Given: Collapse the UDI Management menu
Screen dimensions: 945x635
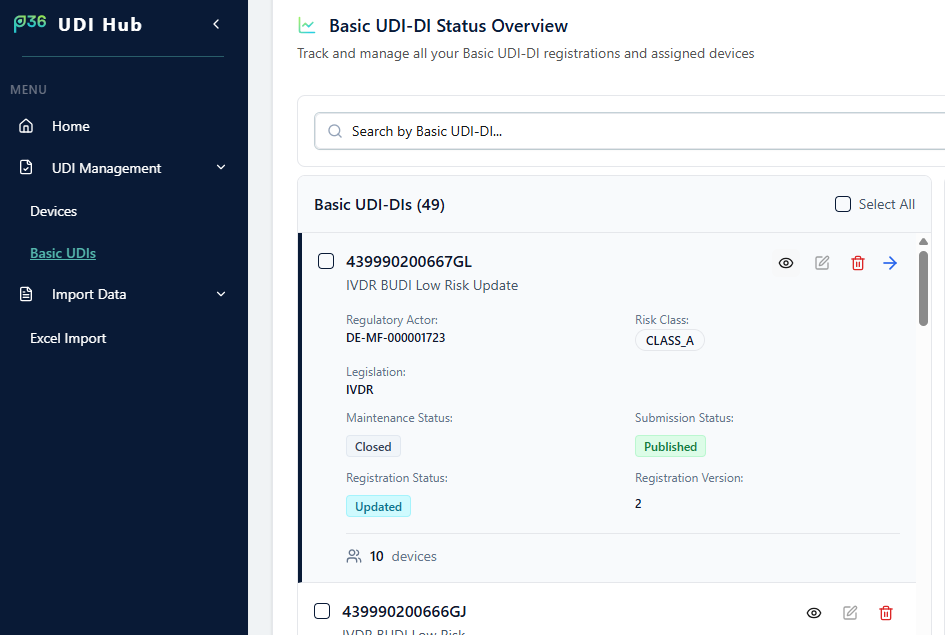Looking at the screenshot, I should (220, 167).
